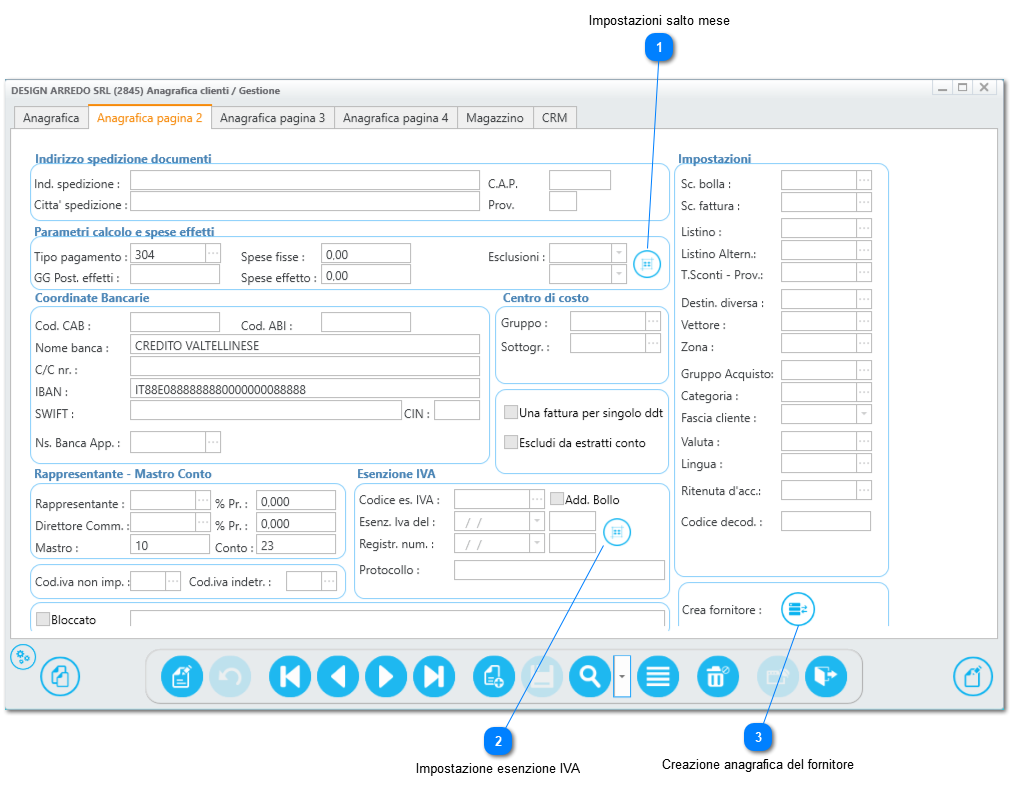This screenshot has height=792, width=1013.
Task: Toggle Una fattura per singolo ddt
Action: pos(511,412)
